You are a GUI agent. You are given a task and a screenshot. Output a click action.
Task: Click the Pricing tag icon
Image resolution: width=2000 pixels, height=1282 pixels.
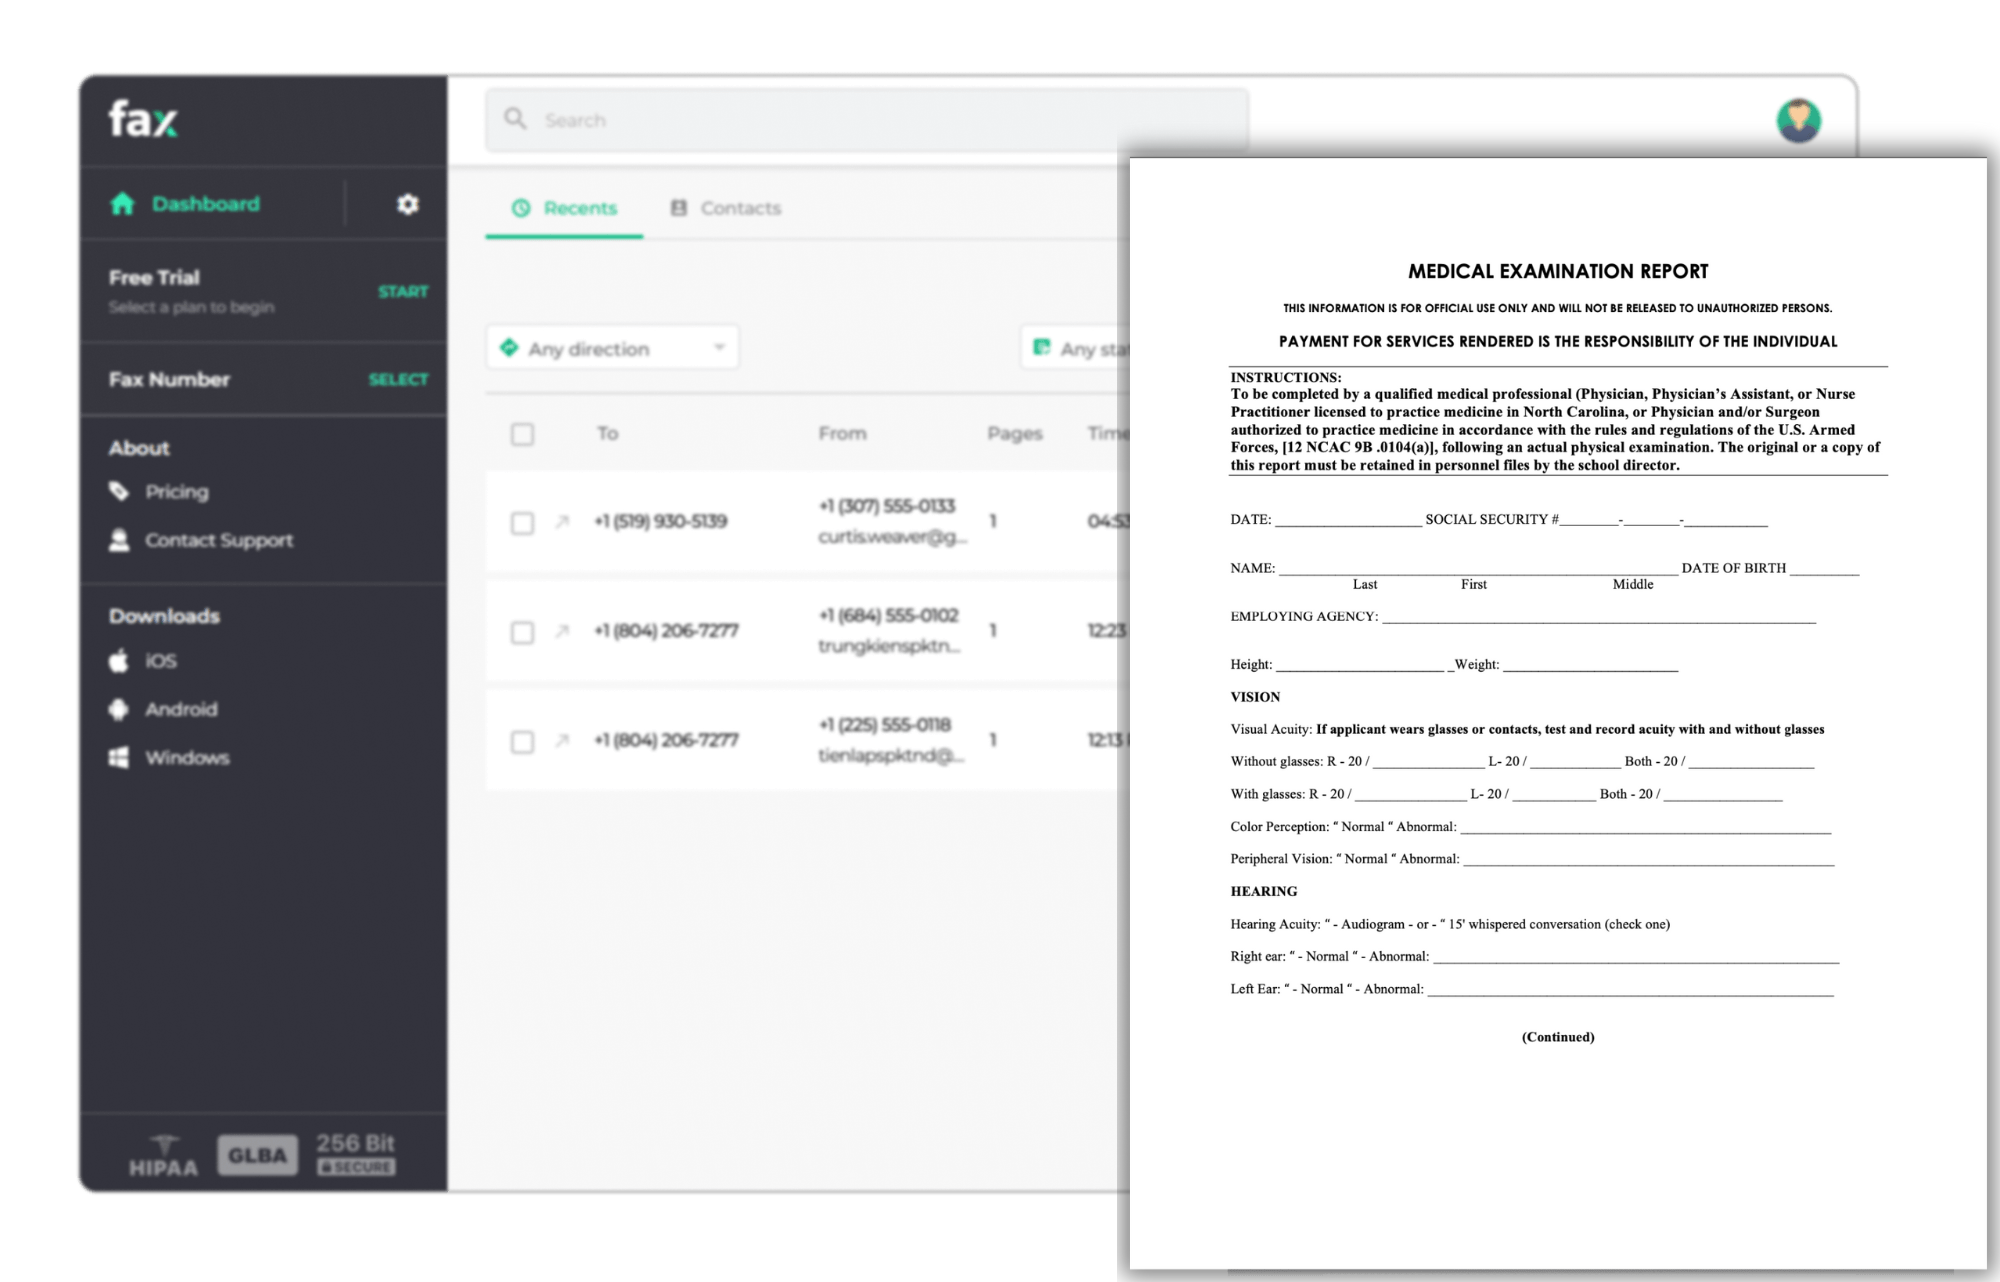pos(119,491)
